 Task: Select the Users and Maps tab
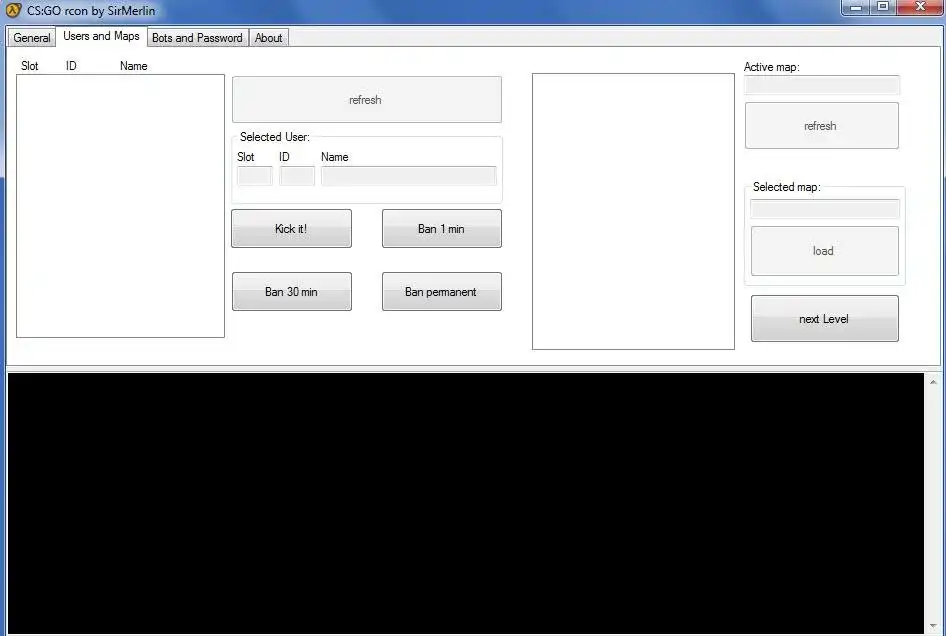point(101,36)
